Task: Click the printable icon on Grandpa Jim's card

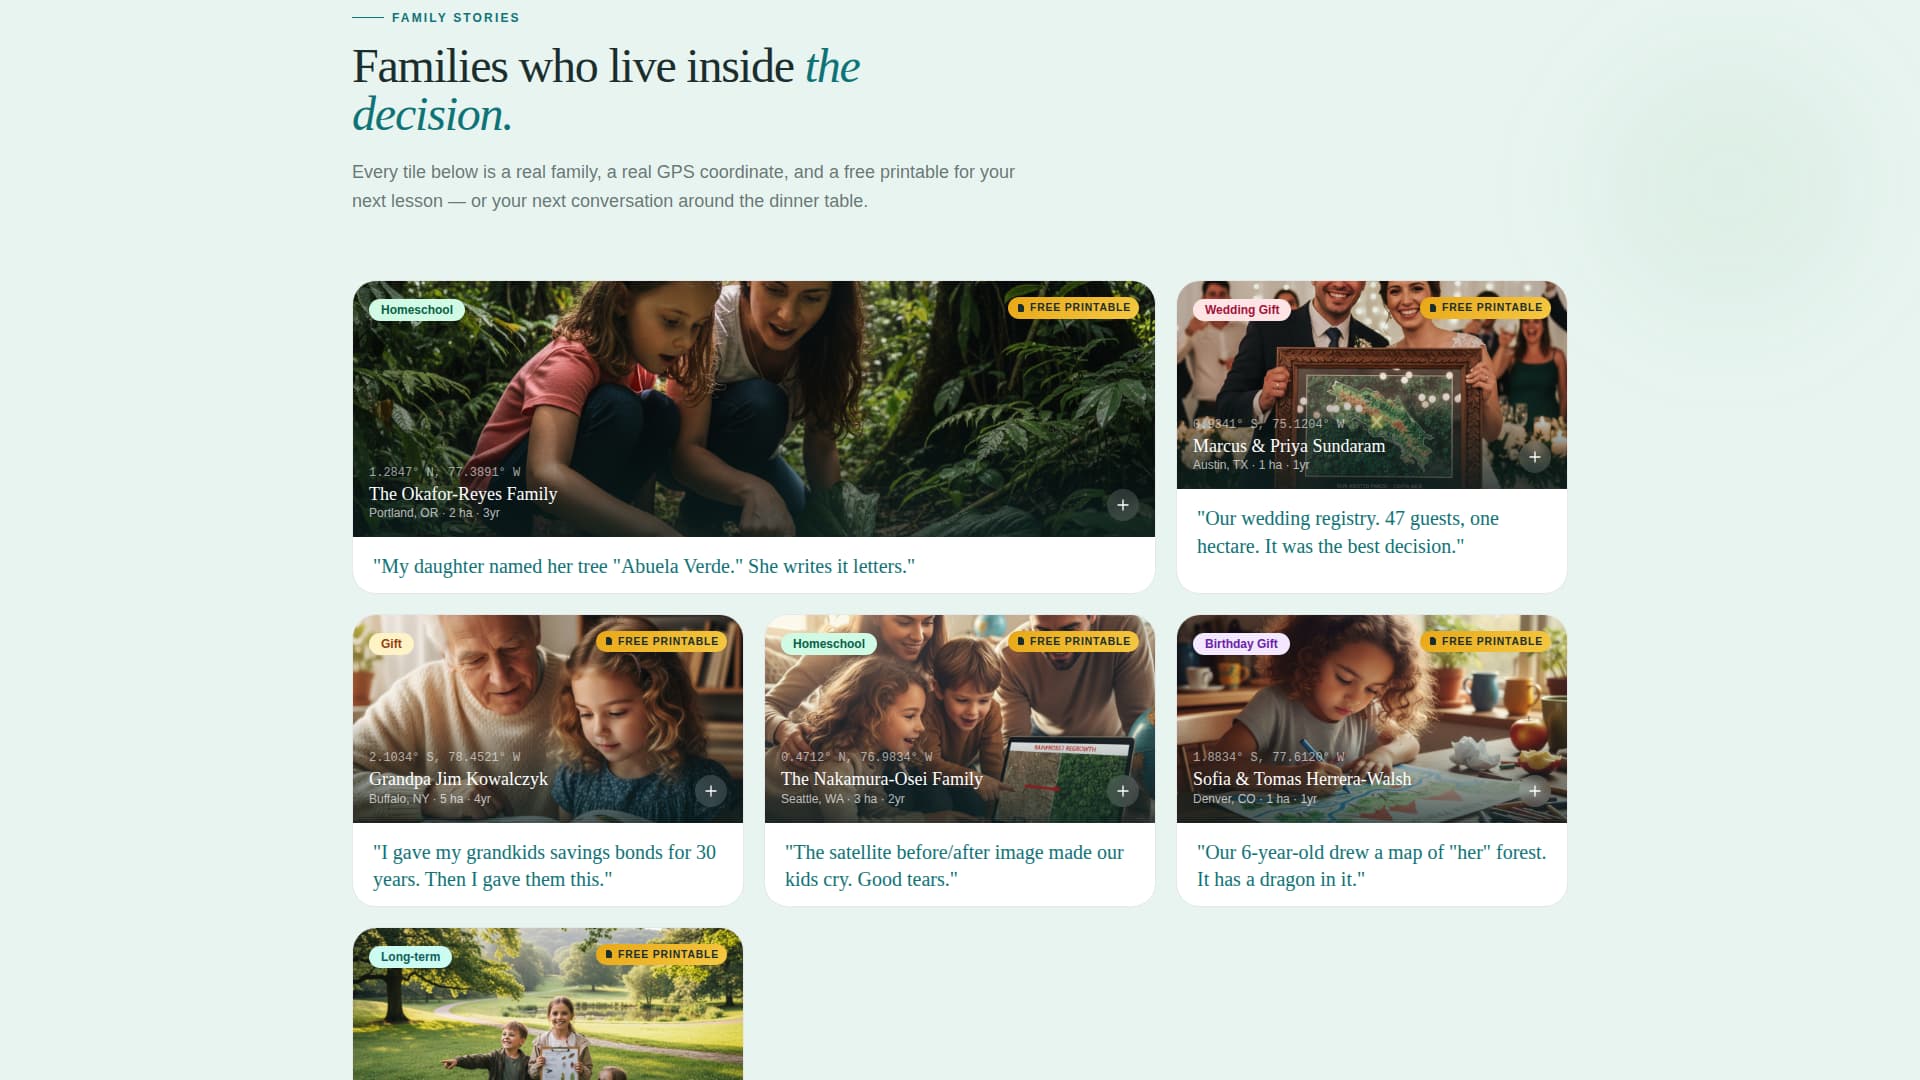Action: [608, 641]
